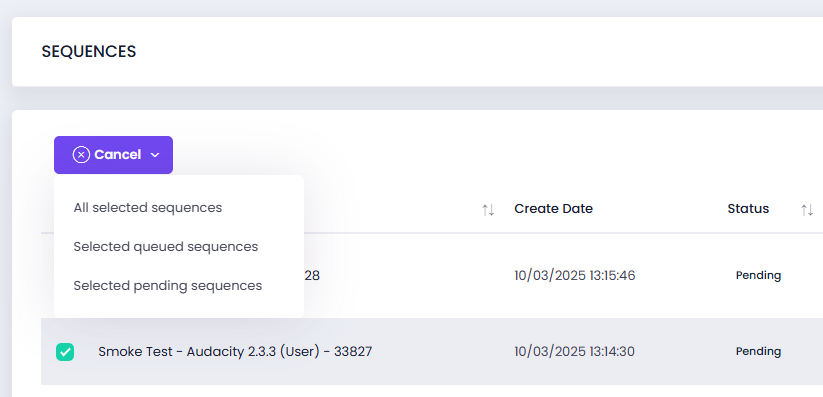Select the 10/03/2025 13:14:30 create date cell

(574, 351)
